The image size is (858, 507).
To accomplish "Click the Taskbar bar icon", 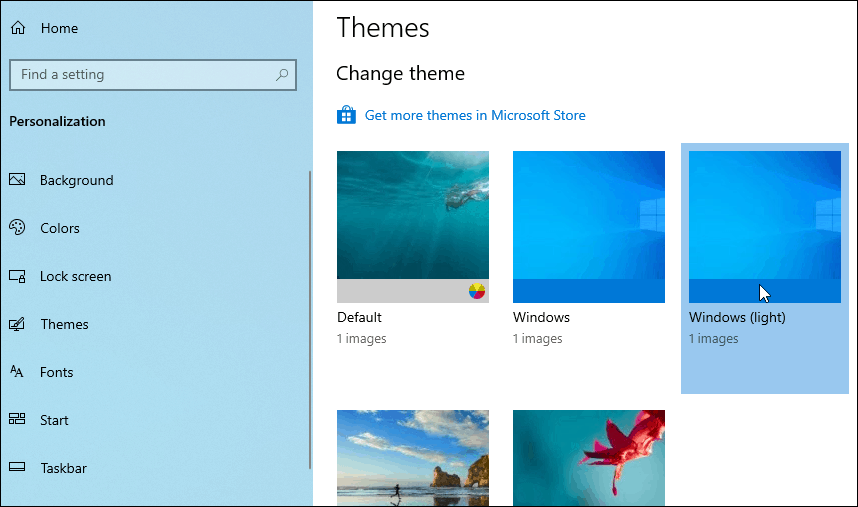I will (17, 467).
